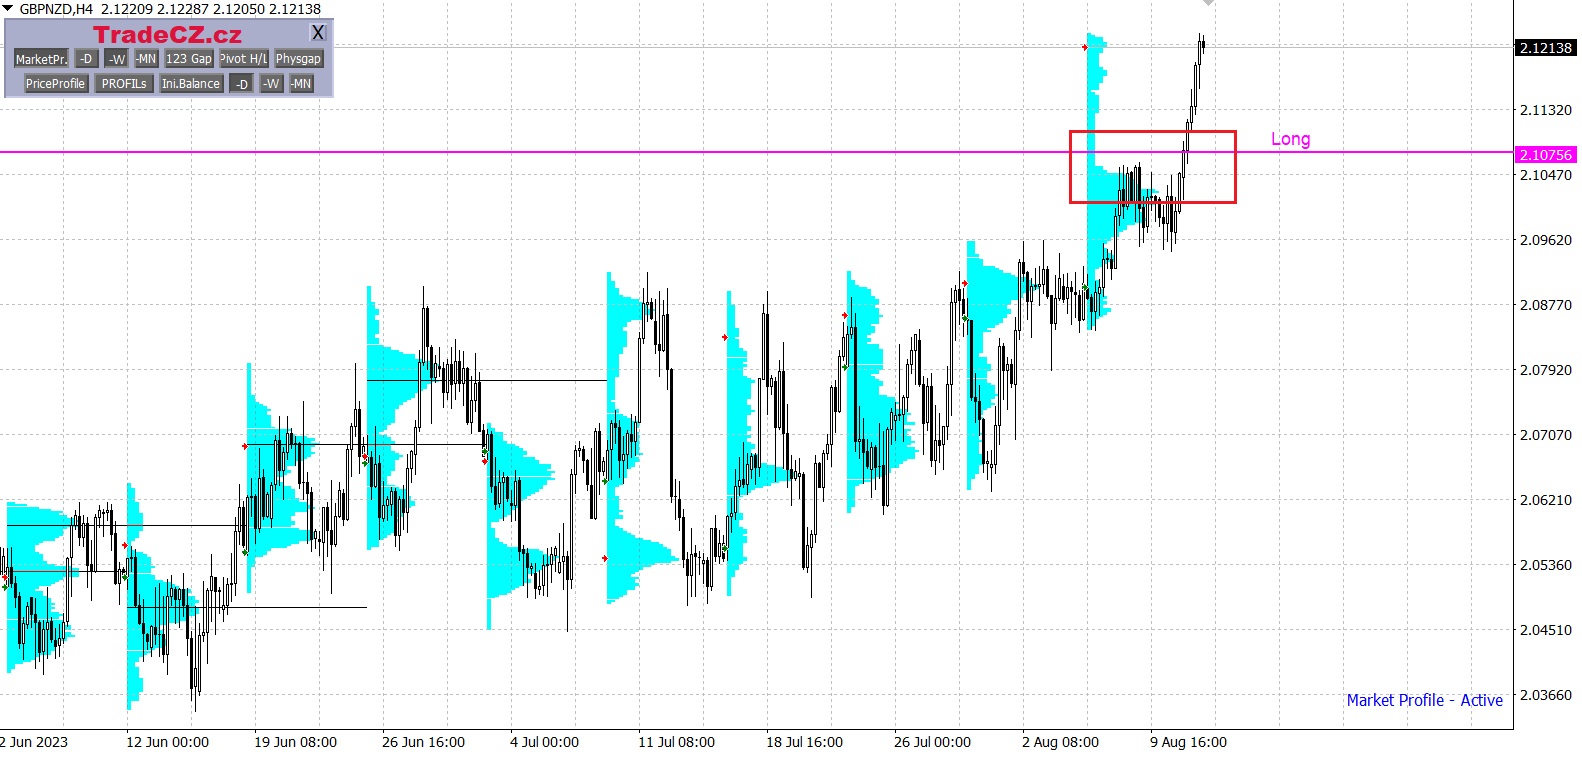Click the -D button beside MarketPr.
The image size is (1582, 762).
tap(86, 59)
